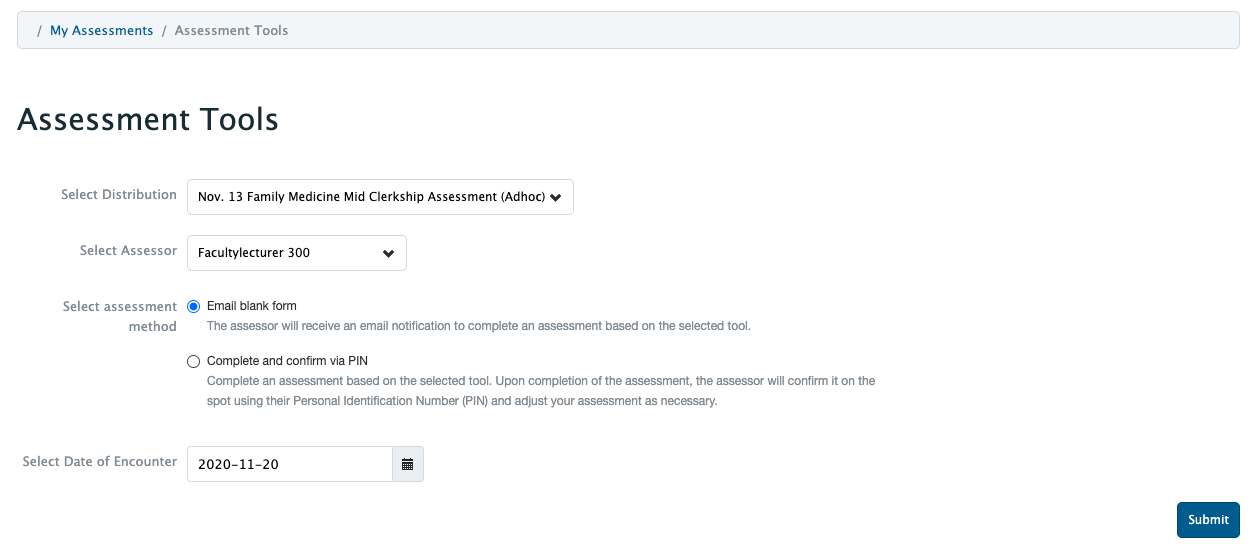Screen dimensions: 1255x550
Task: Click the Select Date of Encounter label
Action: 100,462
